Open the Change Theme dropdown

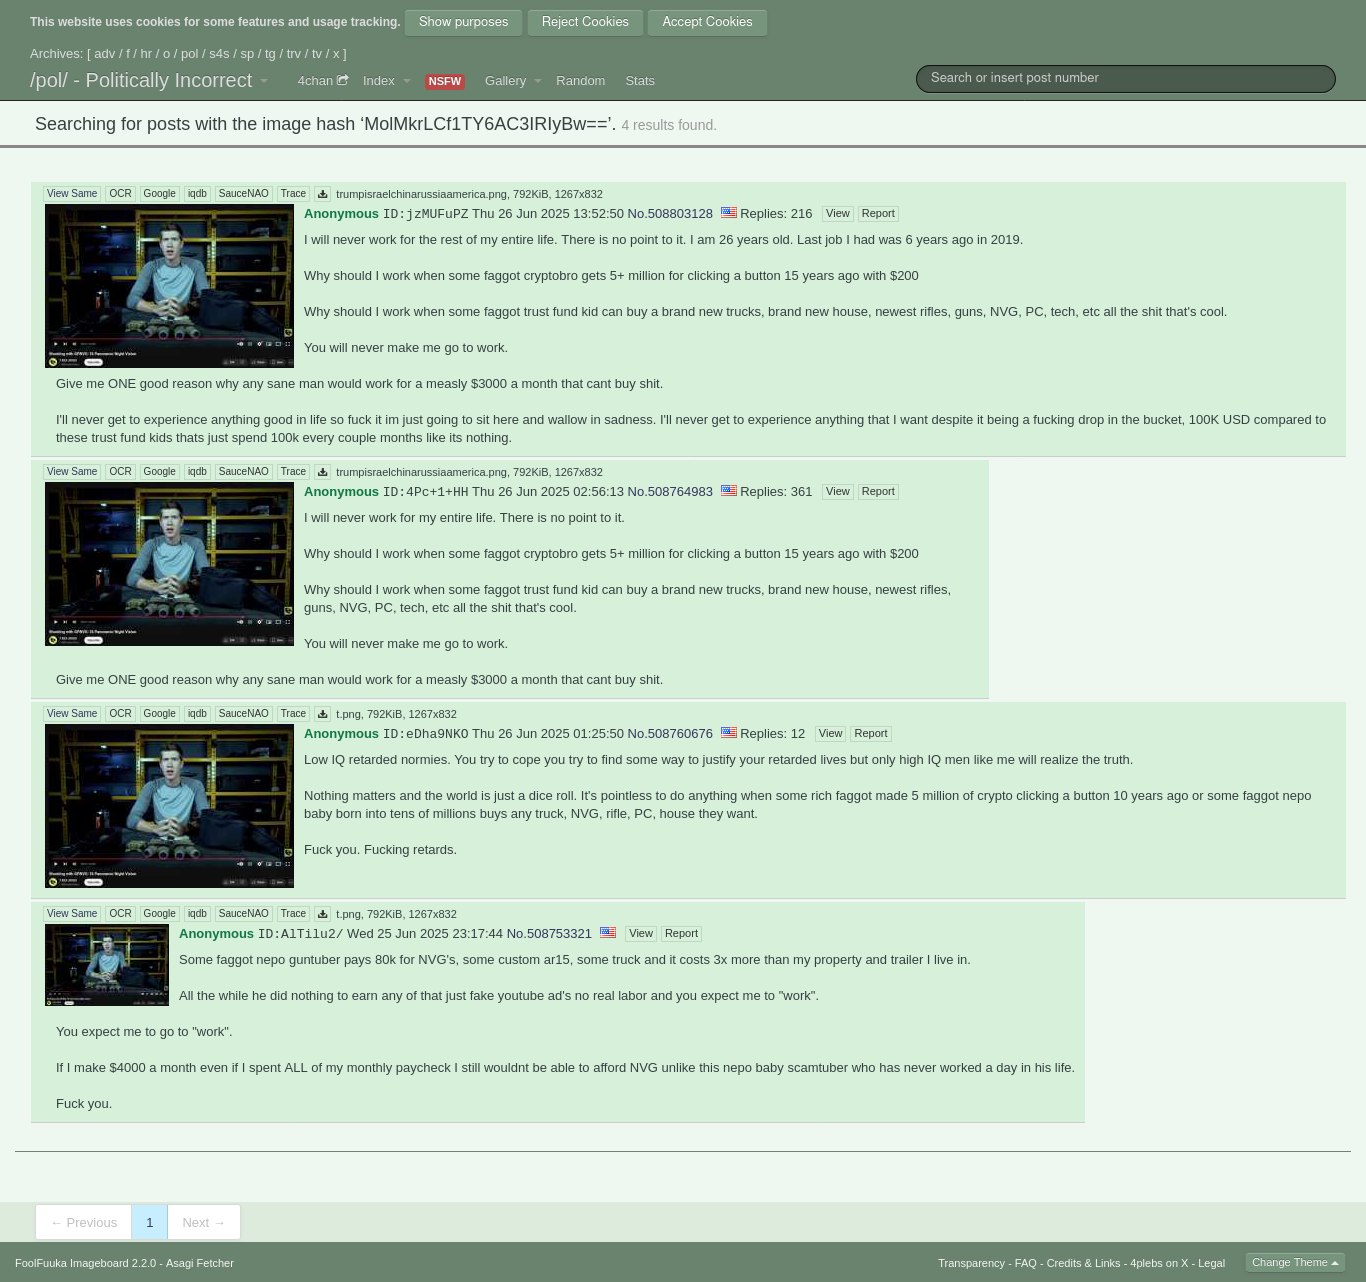pyautogui.click(x=1295, y=1262)
